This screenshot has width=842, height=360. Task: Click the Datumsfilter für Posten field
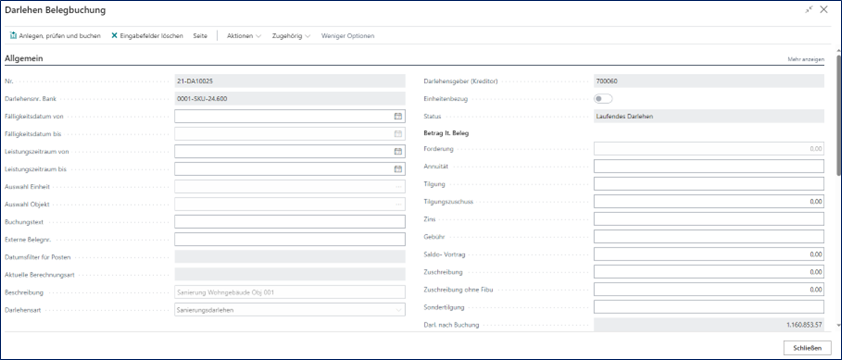[x=290, y=257]
